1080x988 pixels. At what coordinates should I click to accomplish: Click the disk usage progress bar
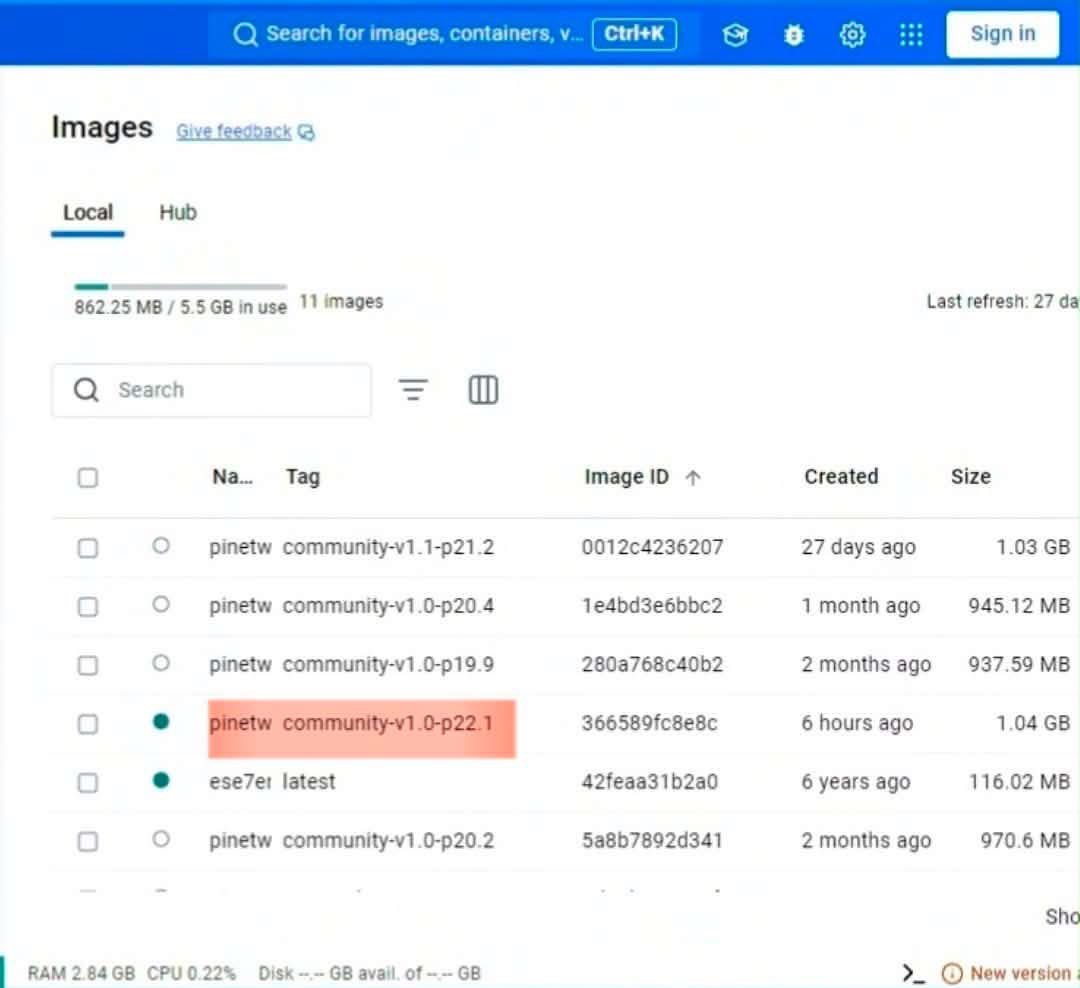(179, 285)
